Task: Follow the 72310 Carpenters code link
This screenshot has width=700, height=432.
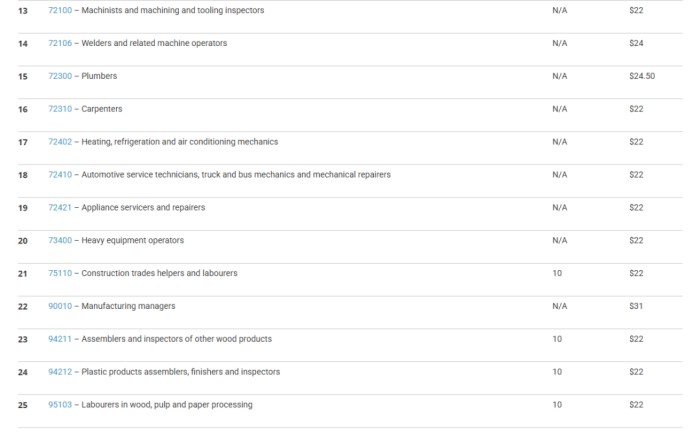Action: point(59,109)
